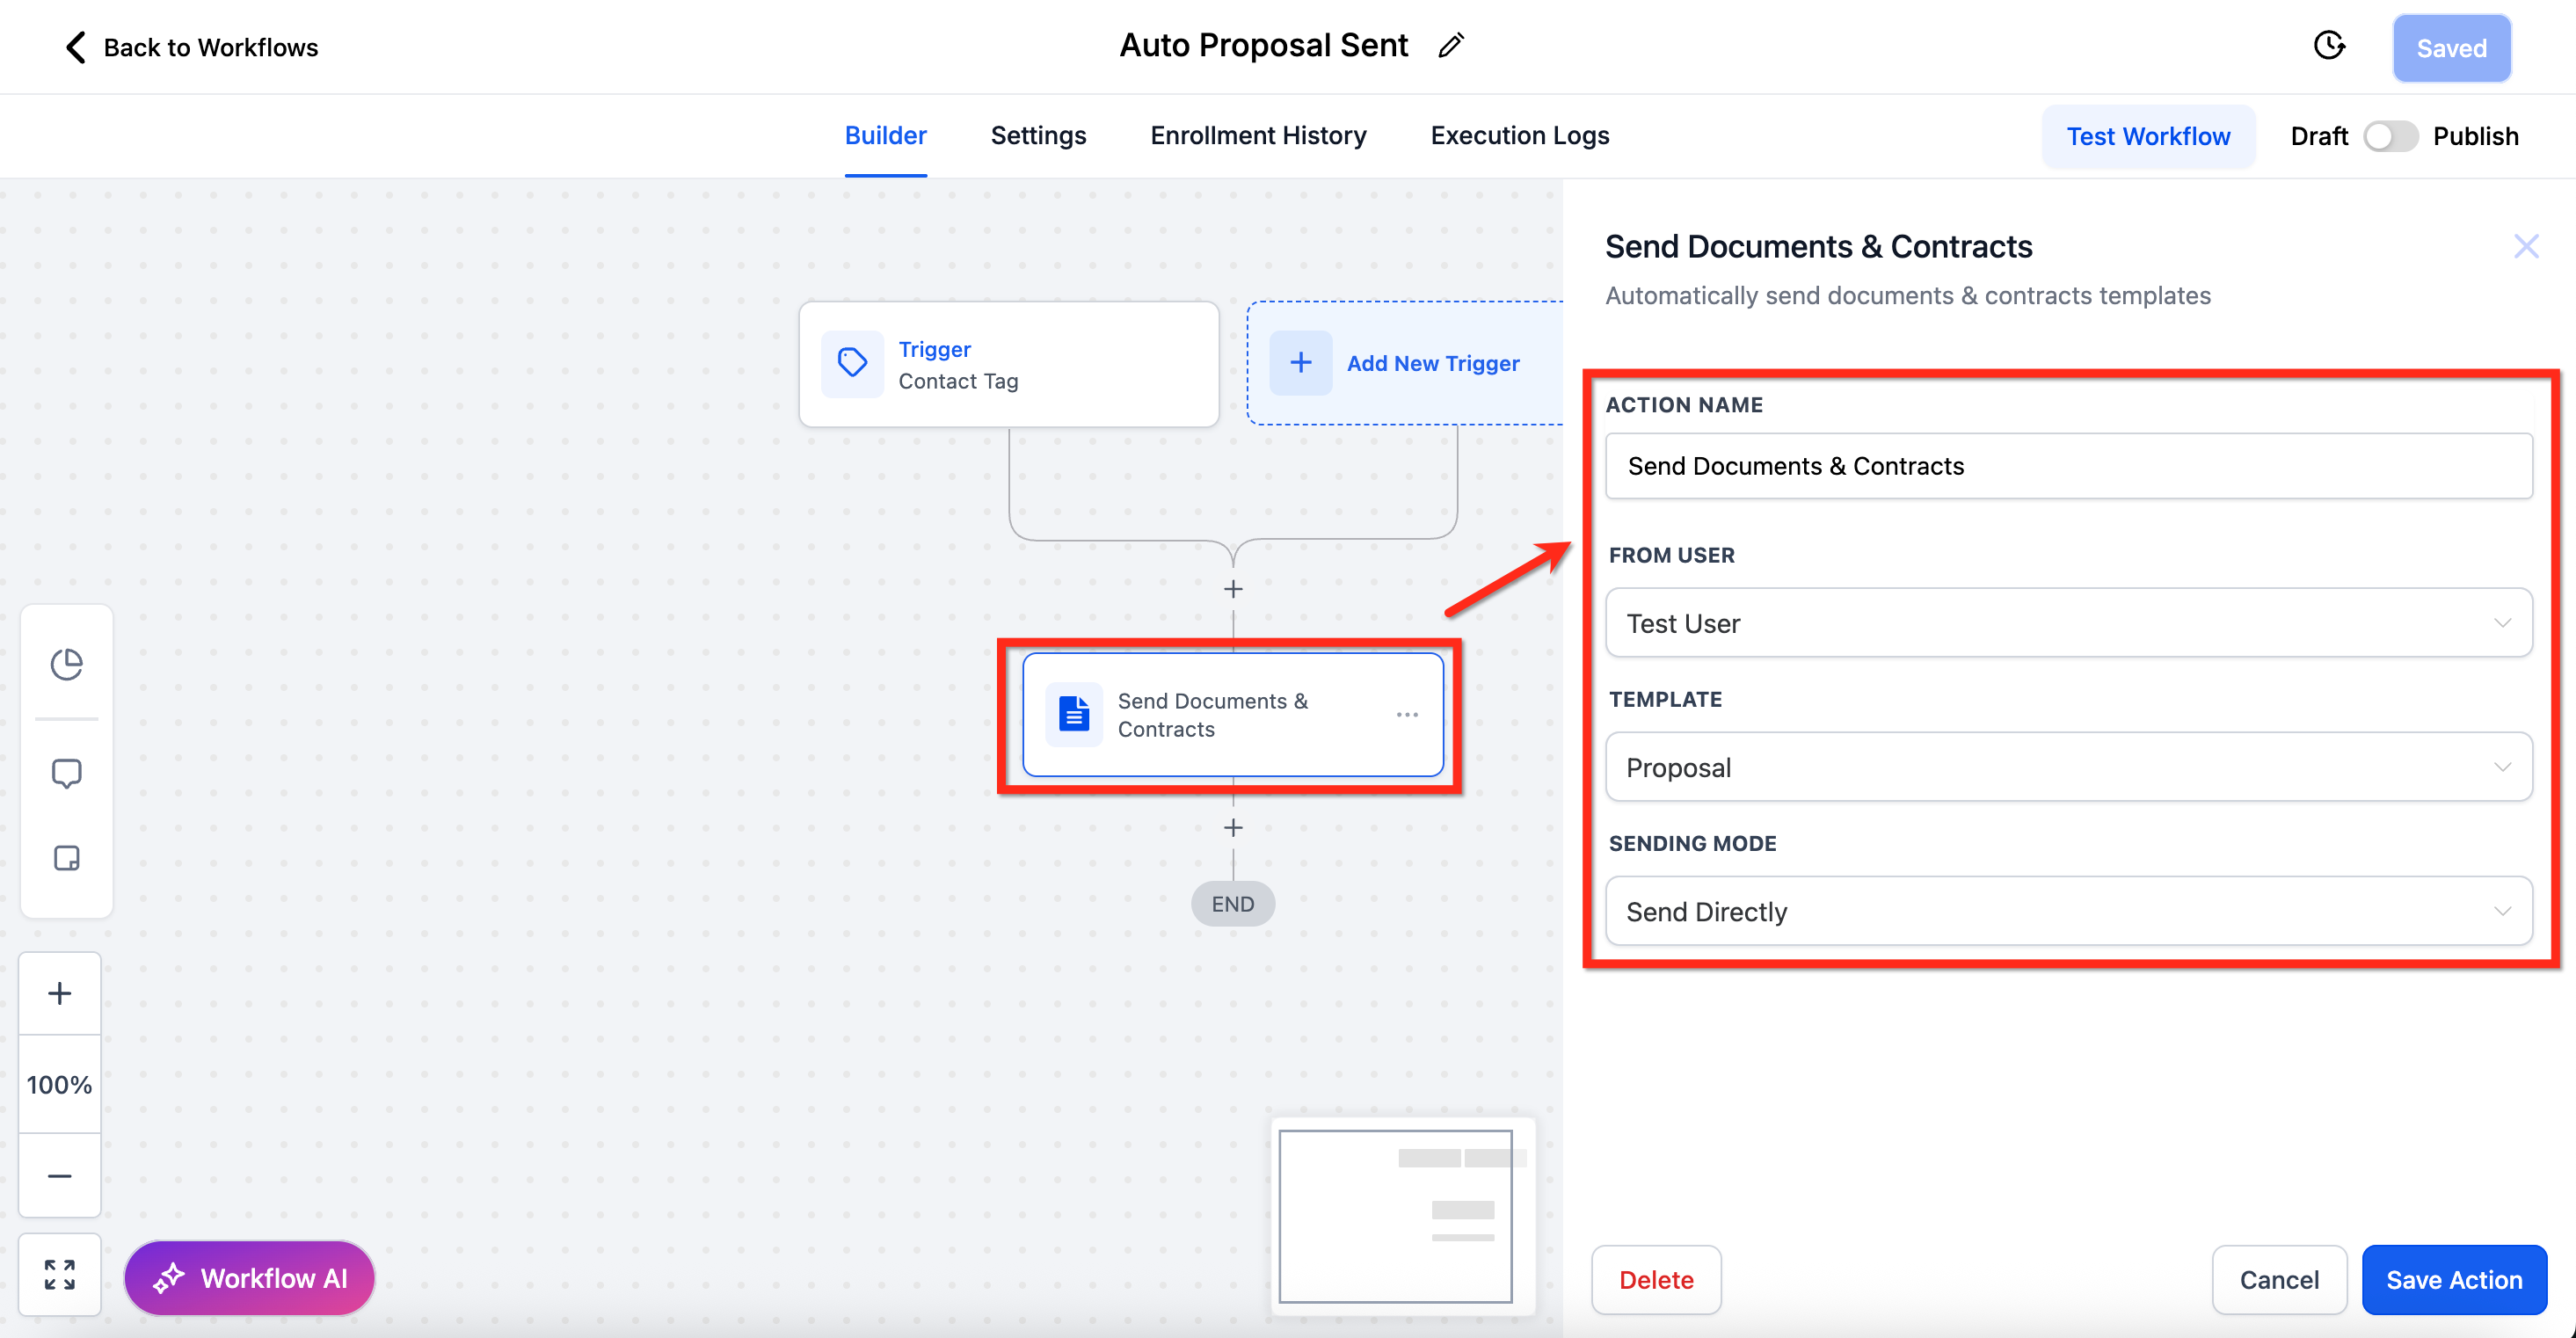This screenshot has width=2576, height=1338.
Task: Click the sticky note icon in sidebar
Action: 66,858
